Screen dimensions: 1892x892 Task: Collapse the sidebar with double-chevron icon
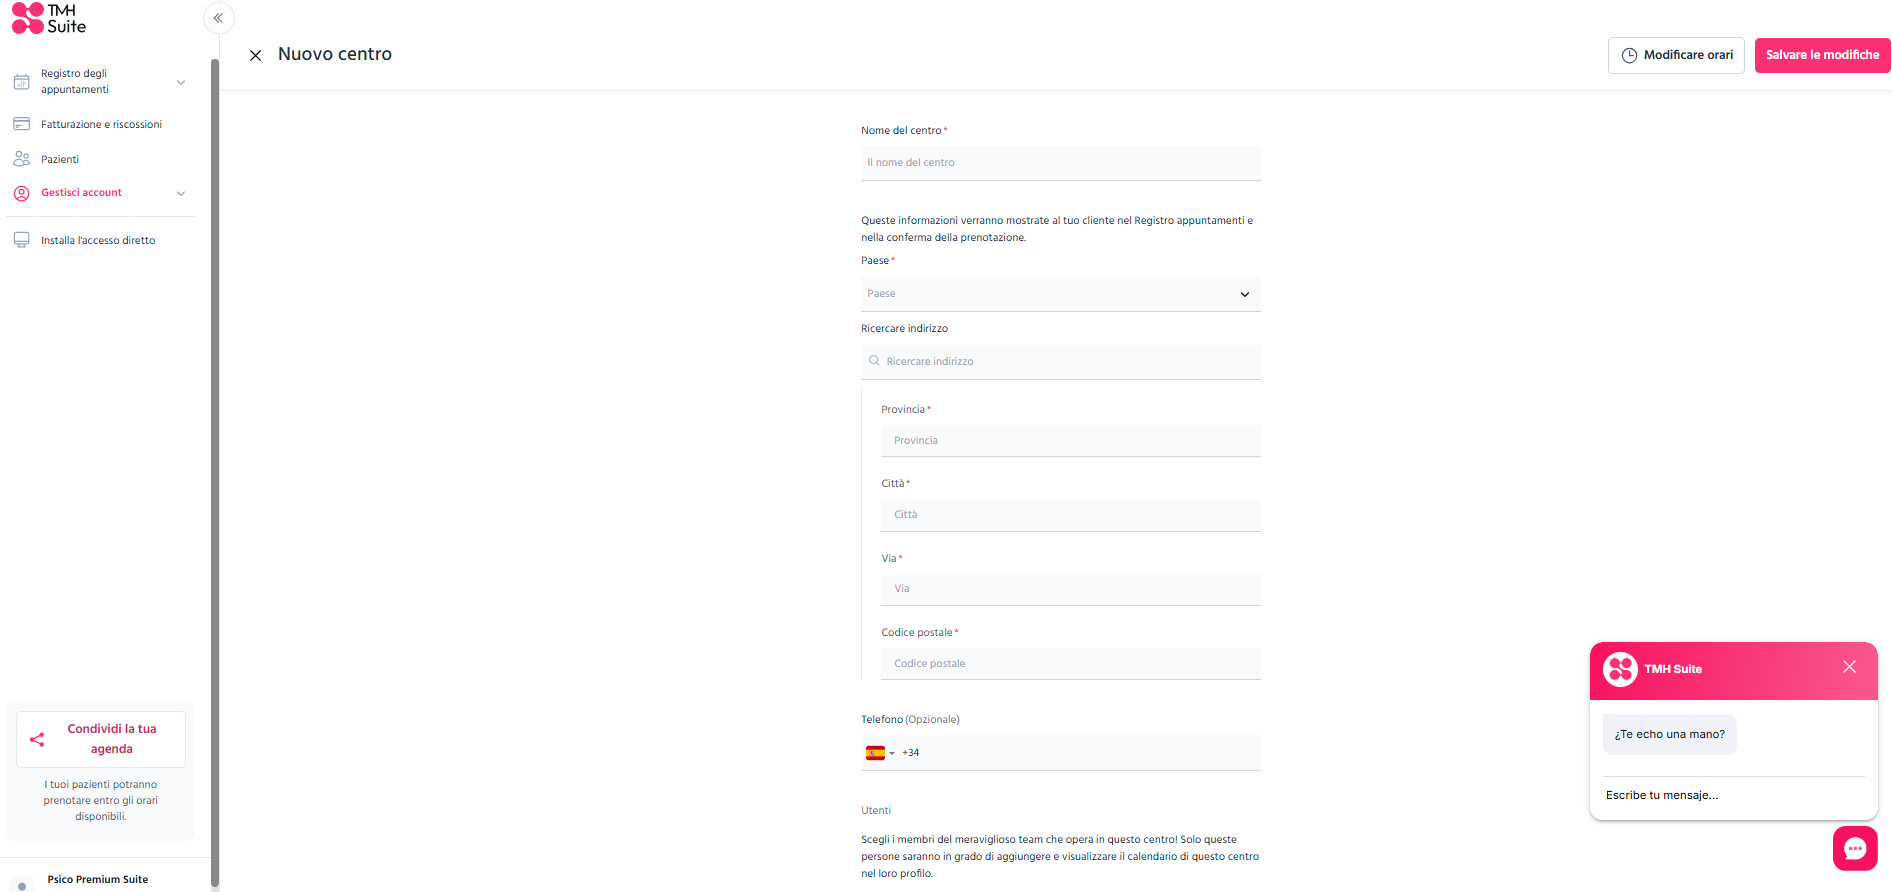218,18
